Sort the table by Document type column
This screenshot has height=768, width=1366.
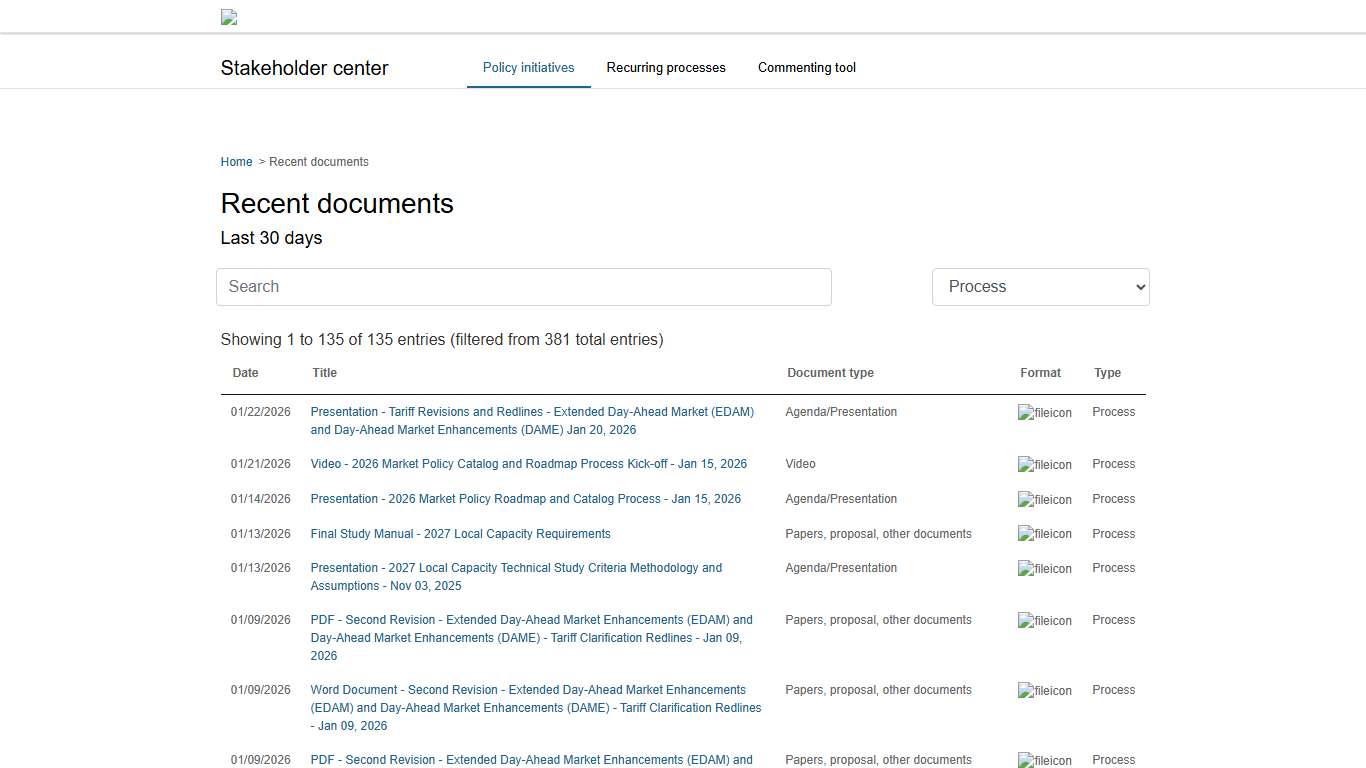click(830, 372)
